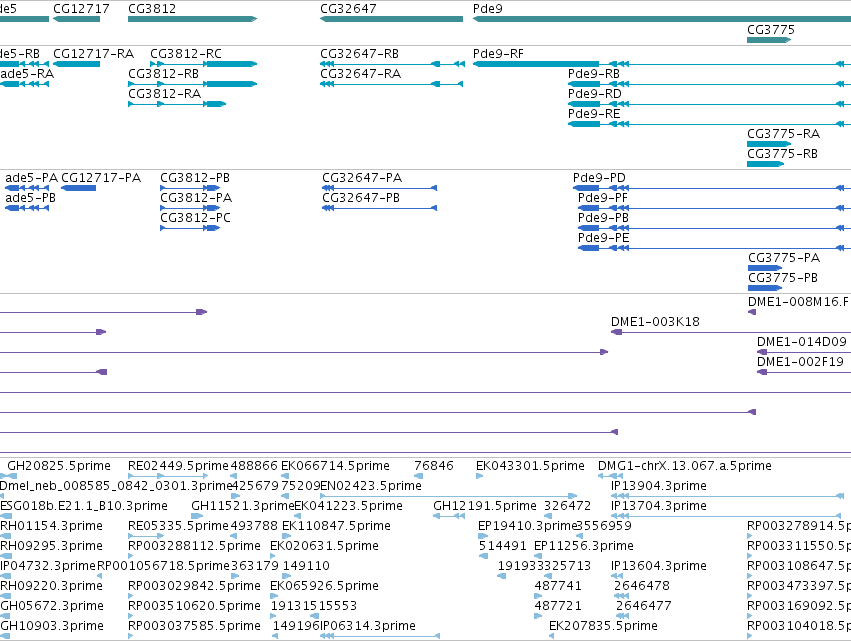
Task: Open the CG32647 gene label
Action: pos(348,9)
